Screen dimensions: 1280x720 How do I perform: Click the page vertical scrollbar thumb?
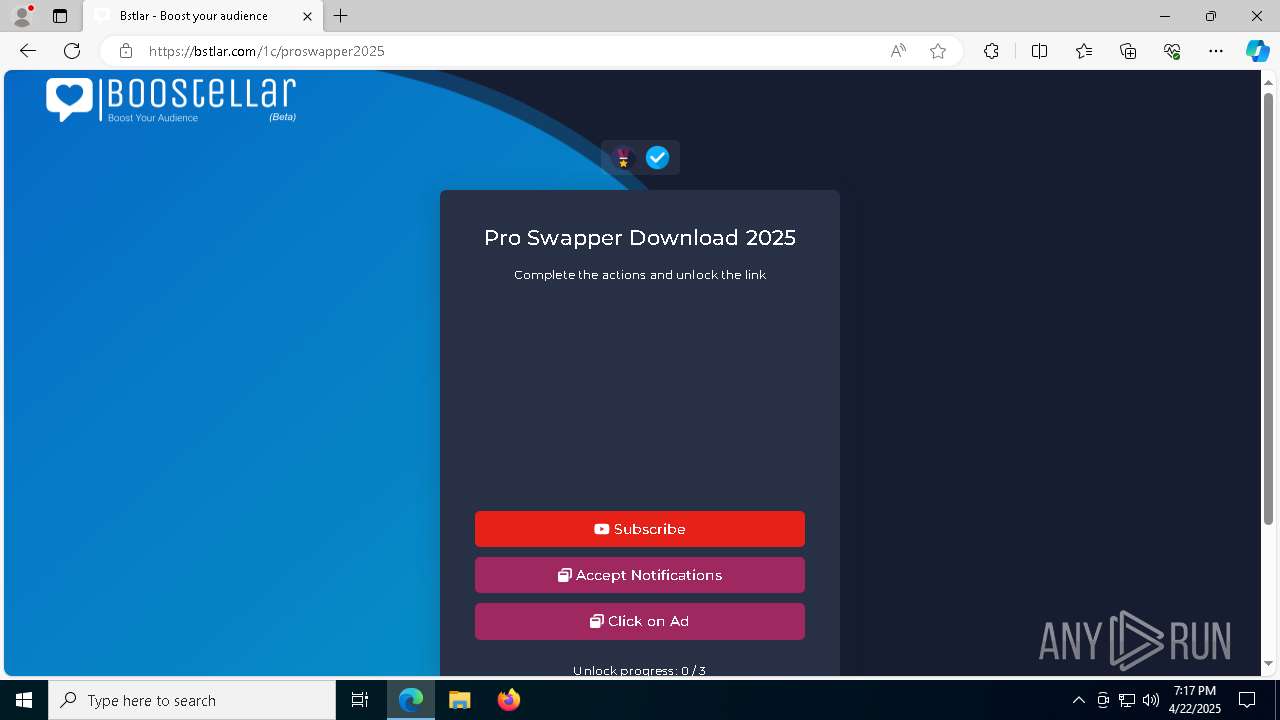pyautogui.click(x=1269, y=308)
